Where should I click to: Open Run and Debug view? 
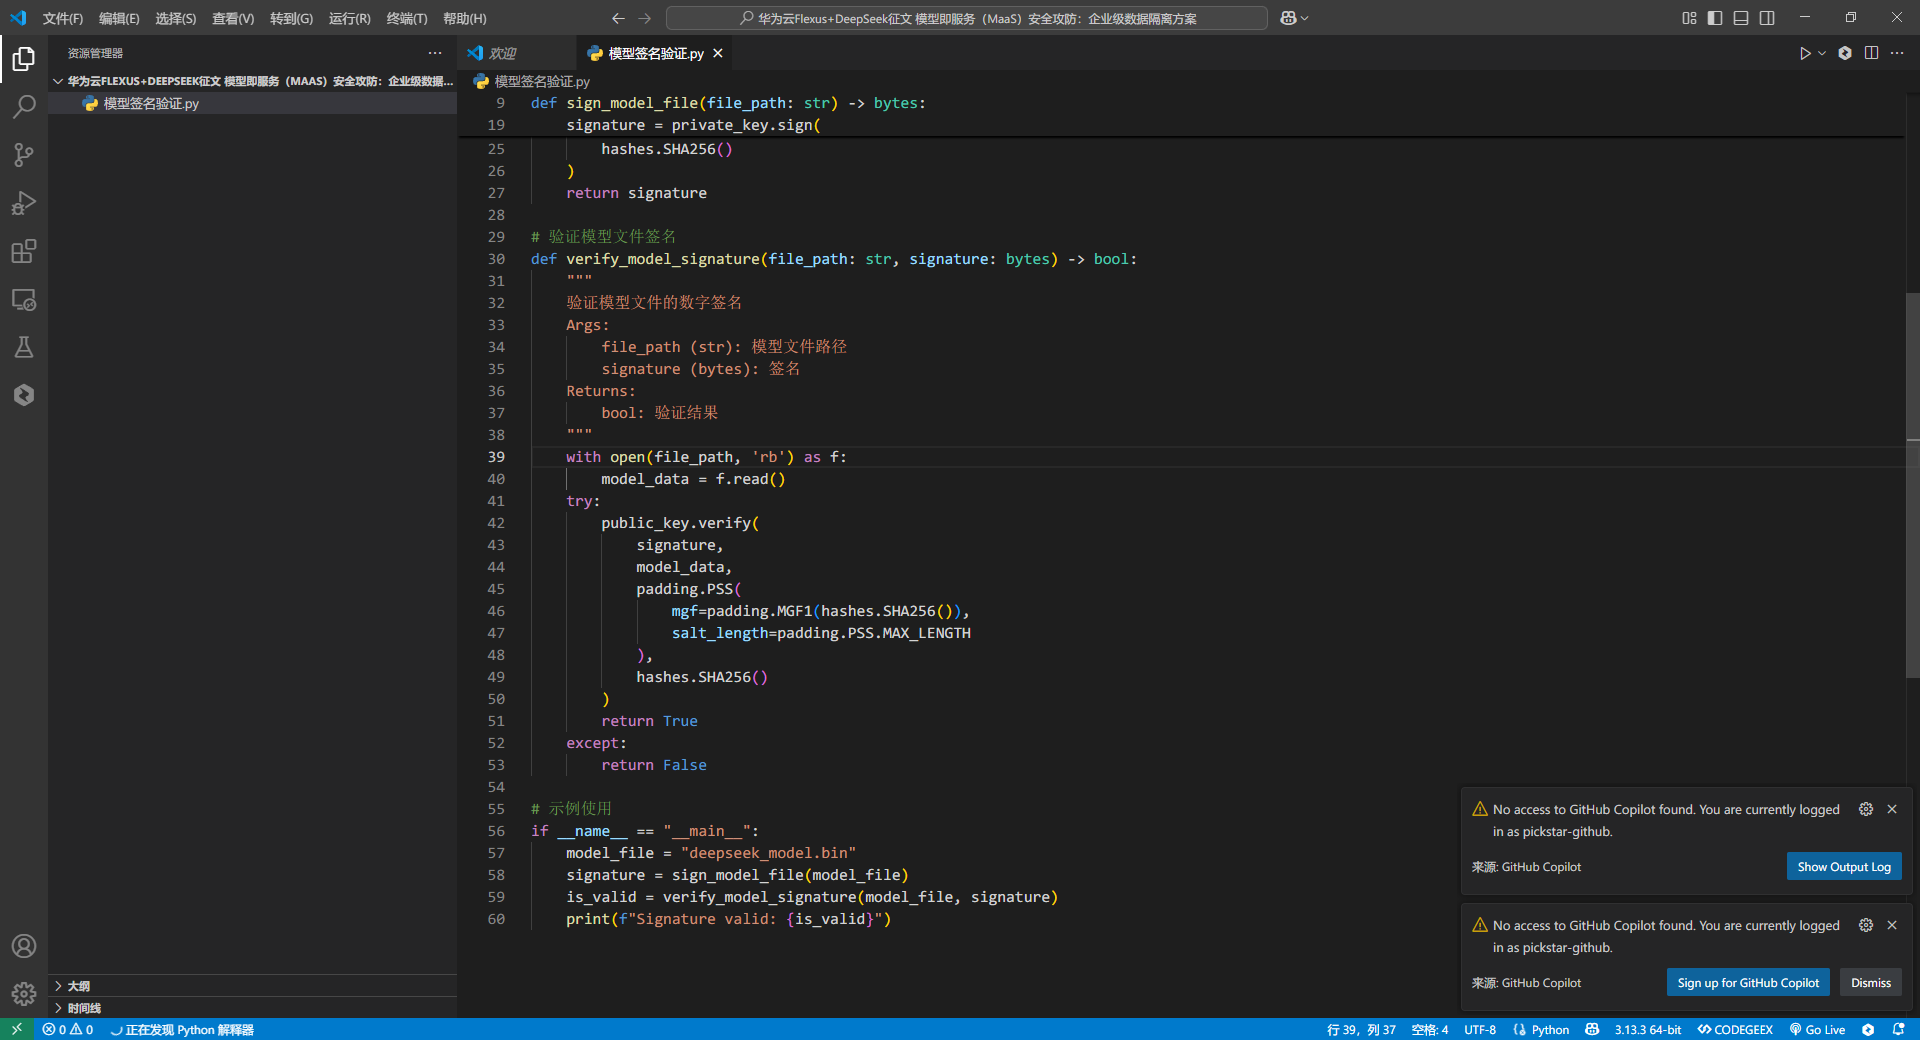tap(24, 203)
